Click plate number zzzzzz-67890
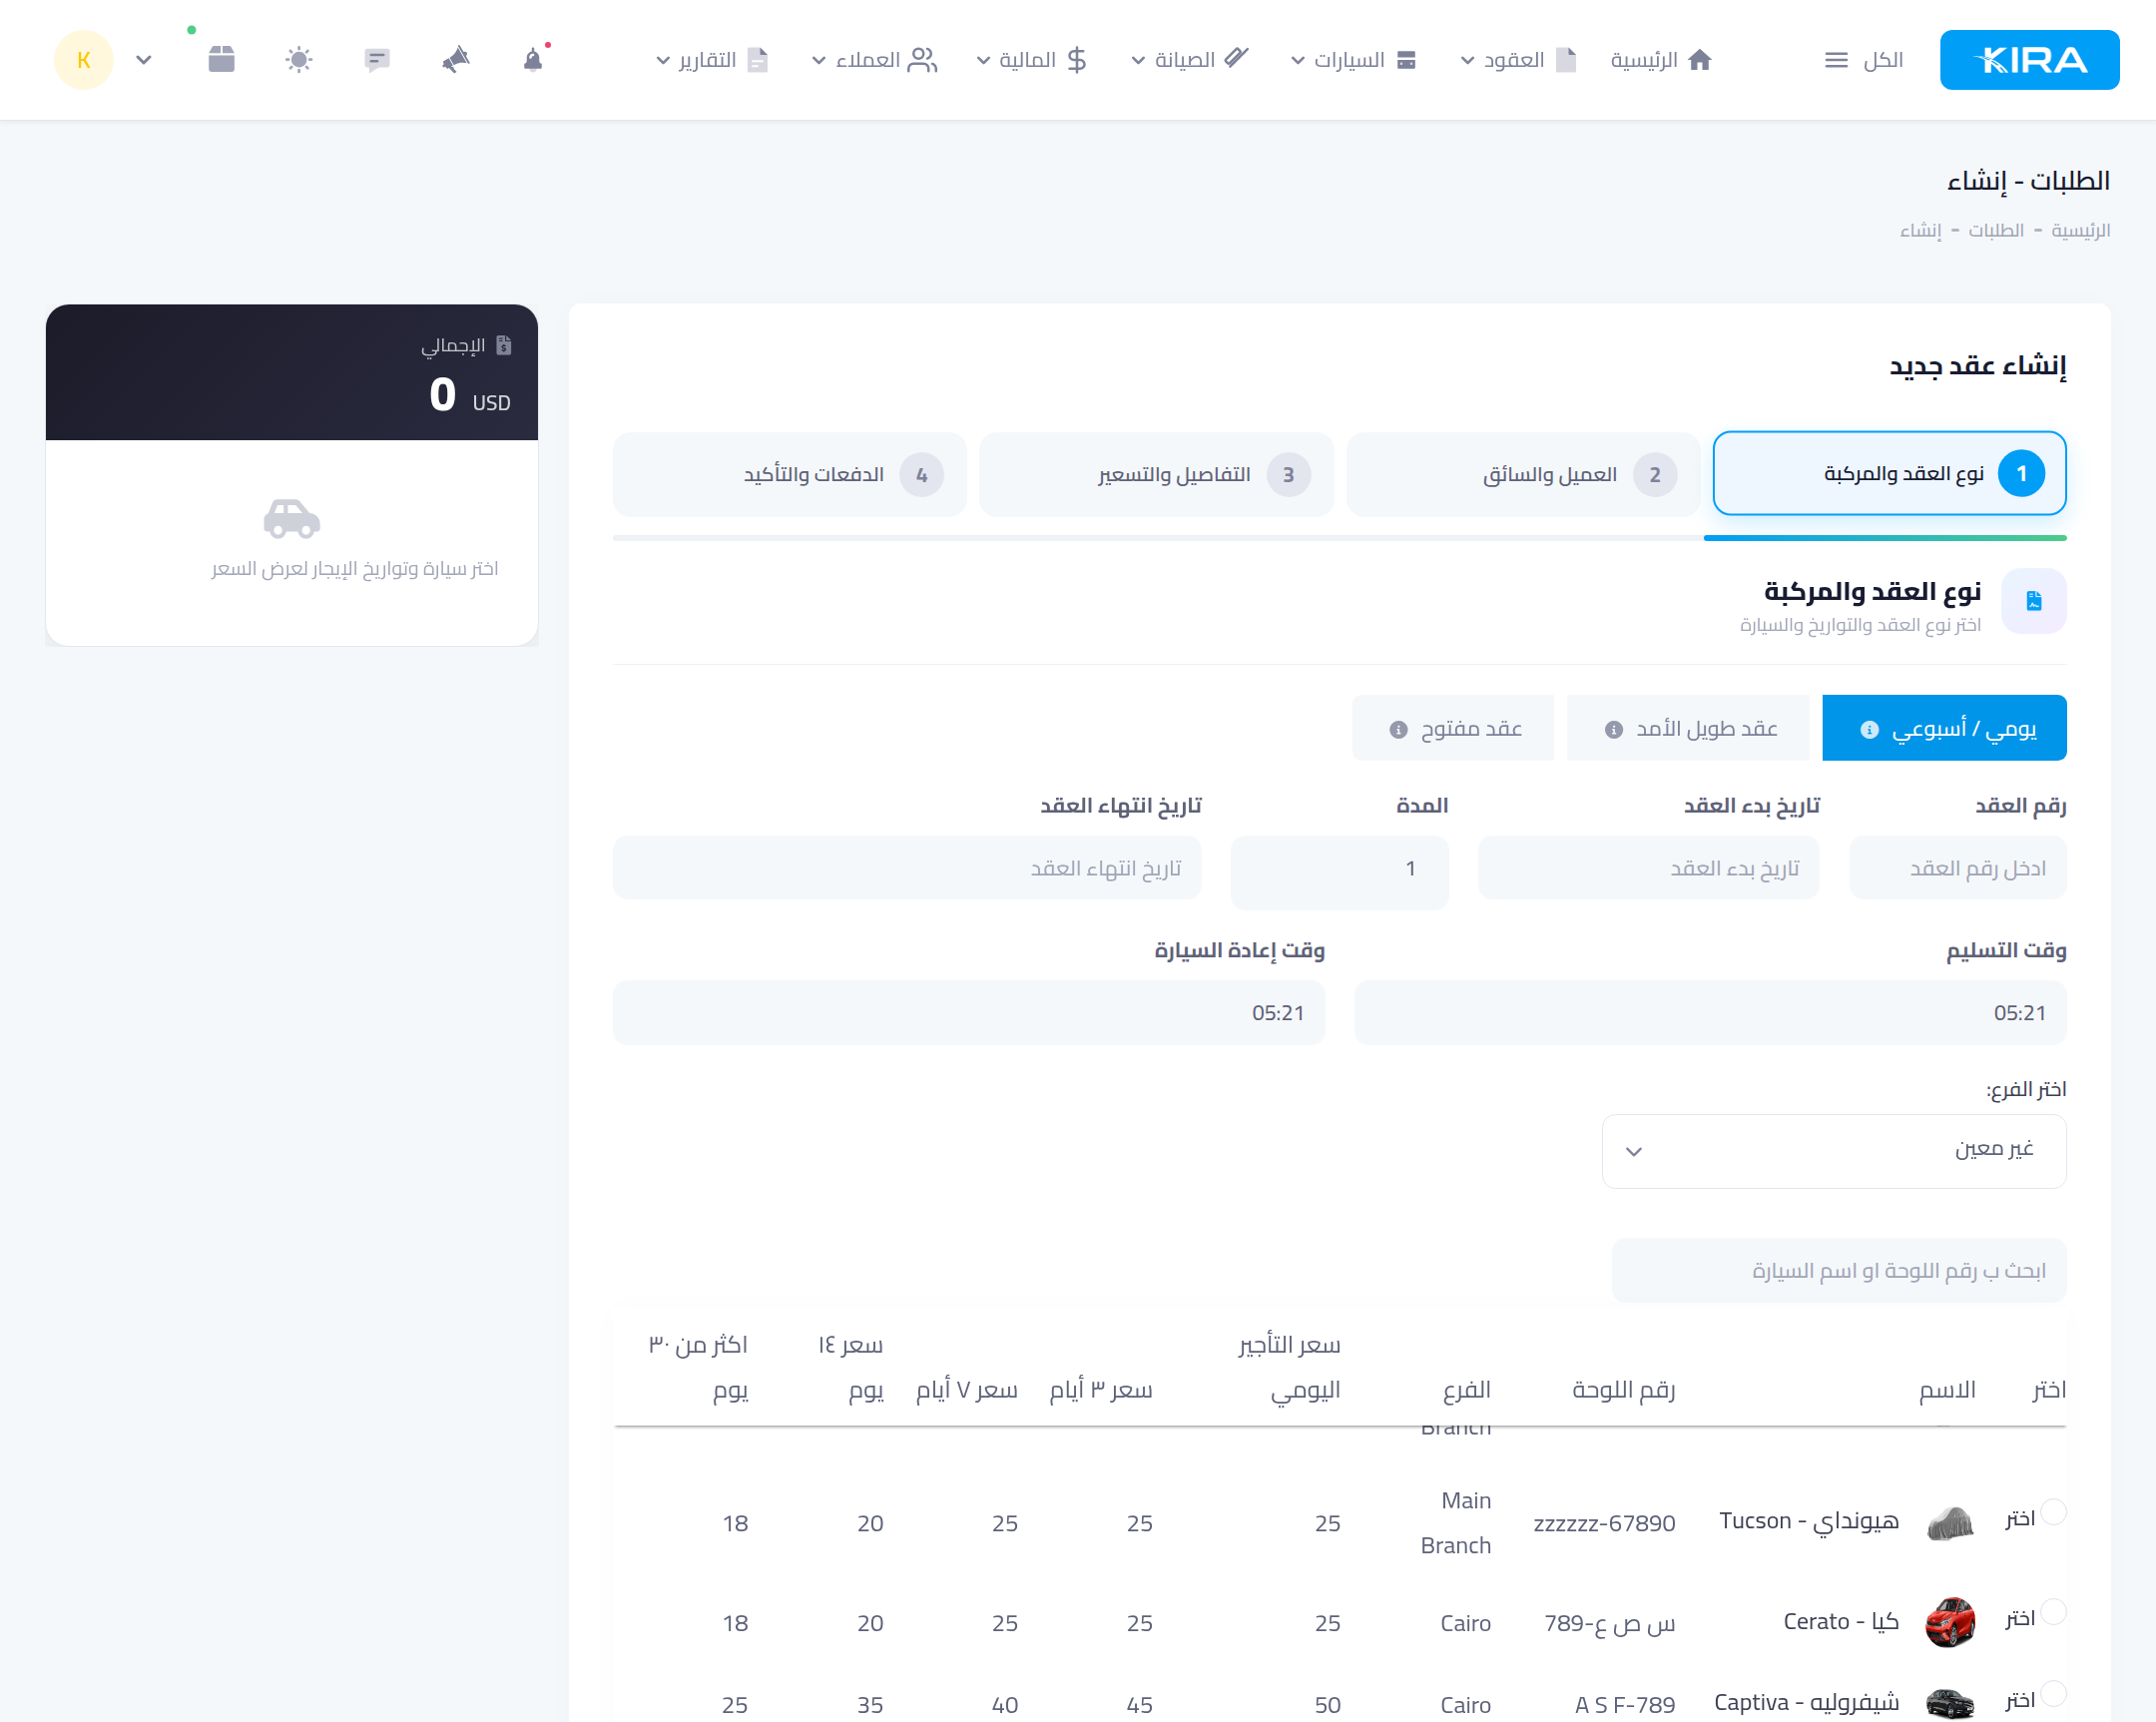The image size is (2156, 1722). [1604, 1523]
